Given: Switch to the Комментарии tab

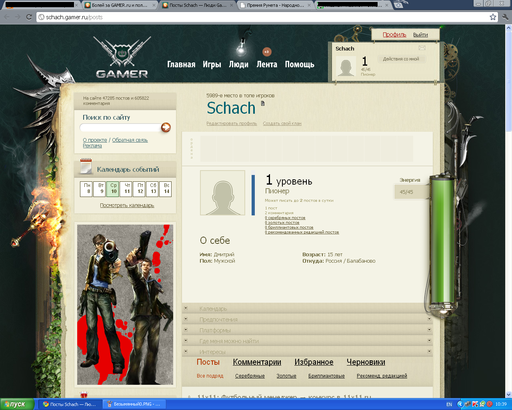Looking at the screenshot, I should [x=257, y=362].
